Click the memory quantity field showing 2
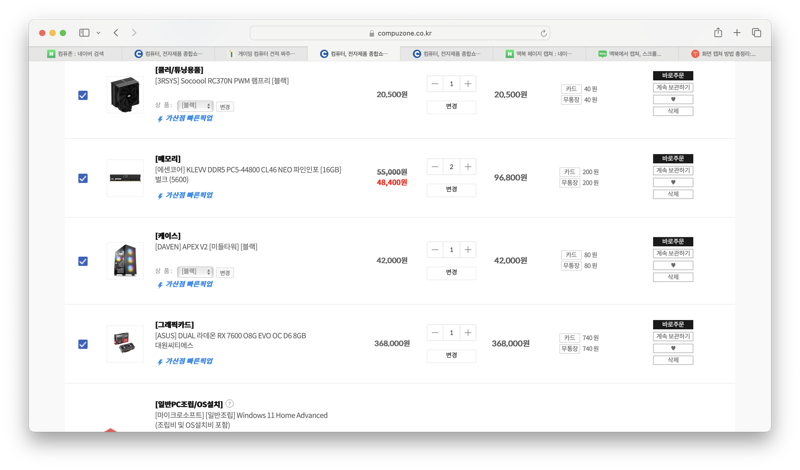 click(452, 166)
